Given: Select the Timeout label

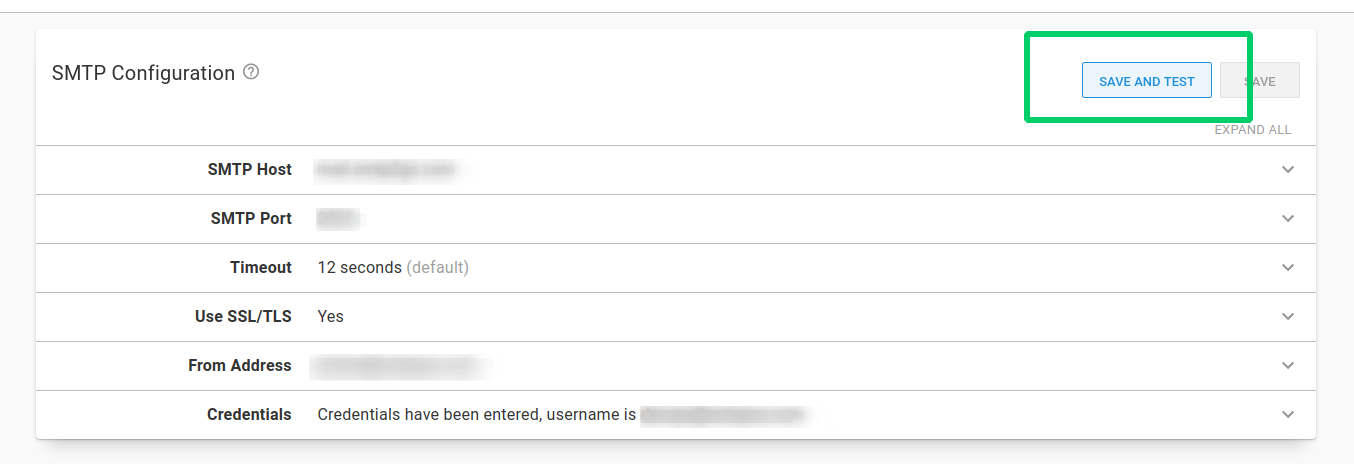Looking at the screenshot, I should pos(260,268).
